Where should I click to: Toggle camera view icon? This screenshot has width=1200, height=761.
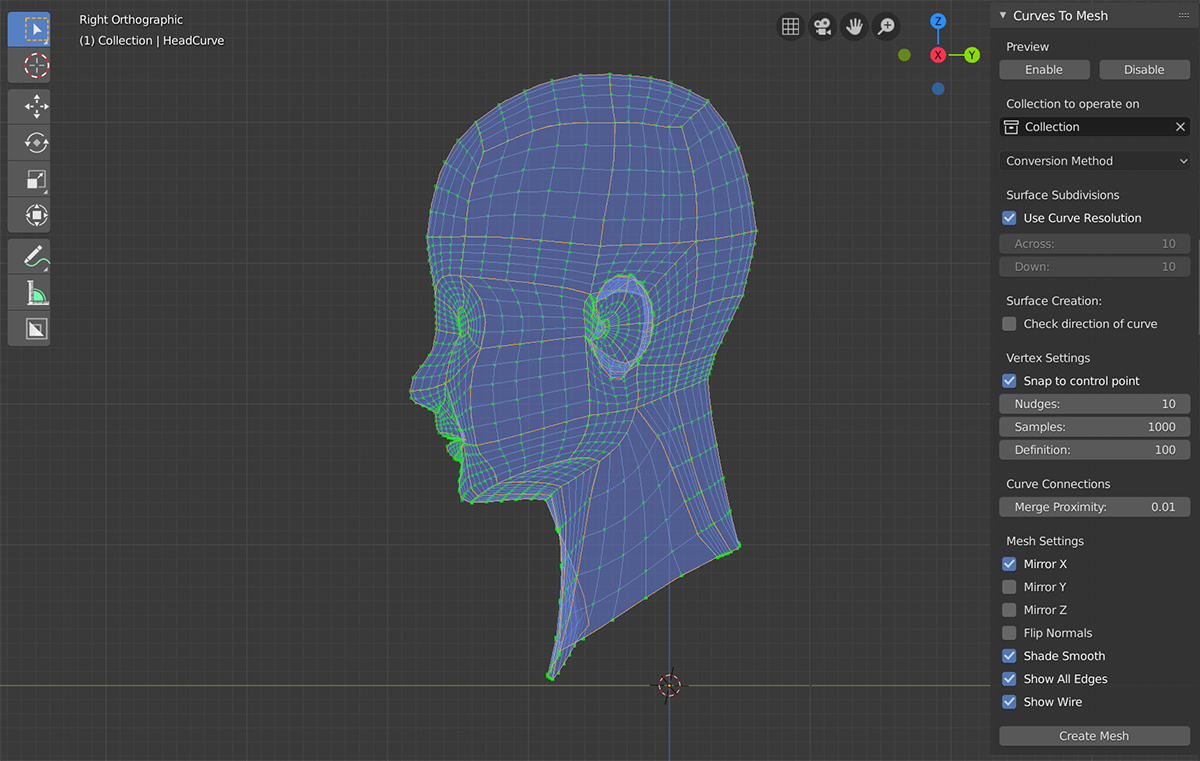[x=822, y=27]
